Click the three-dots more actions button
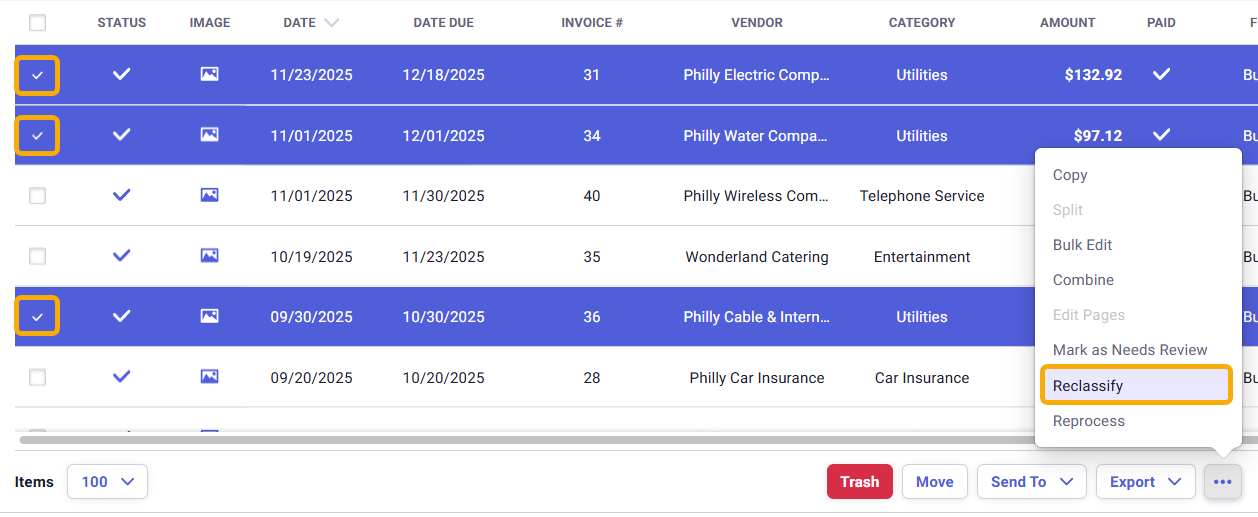Image resolution: width=1258 pixels, height=517 pixels. pos(1222,482)
